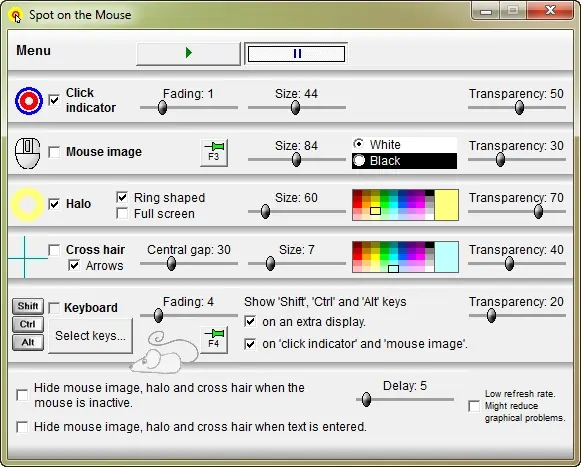Pick a color from cross hair palette

coord(393,257)
